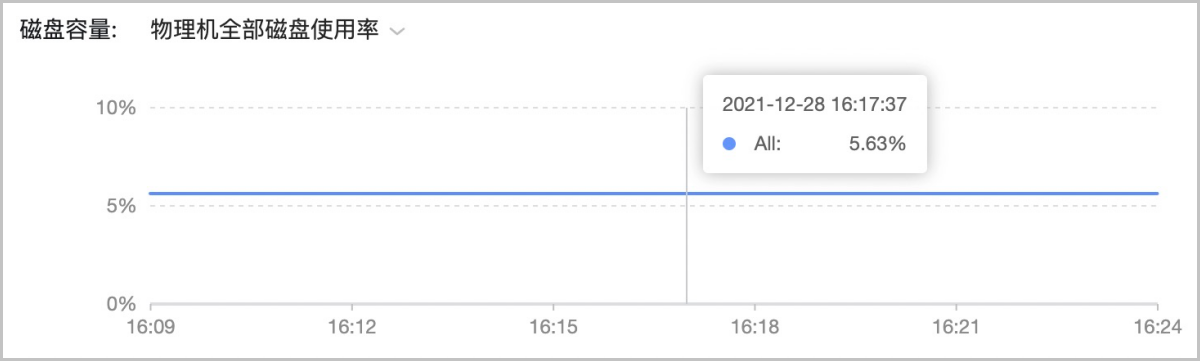
Task: Click the 0% label on the y-axis
Action: tap(120, 303)
